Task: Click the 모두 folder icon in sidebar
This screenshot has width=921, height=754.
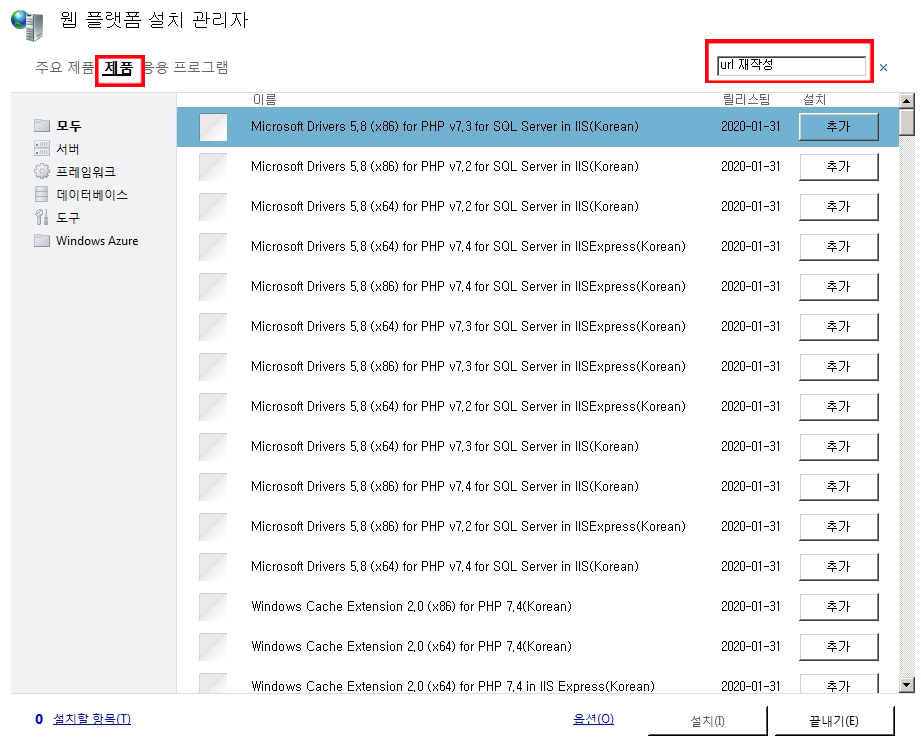Action: click(x=42, y=126)
